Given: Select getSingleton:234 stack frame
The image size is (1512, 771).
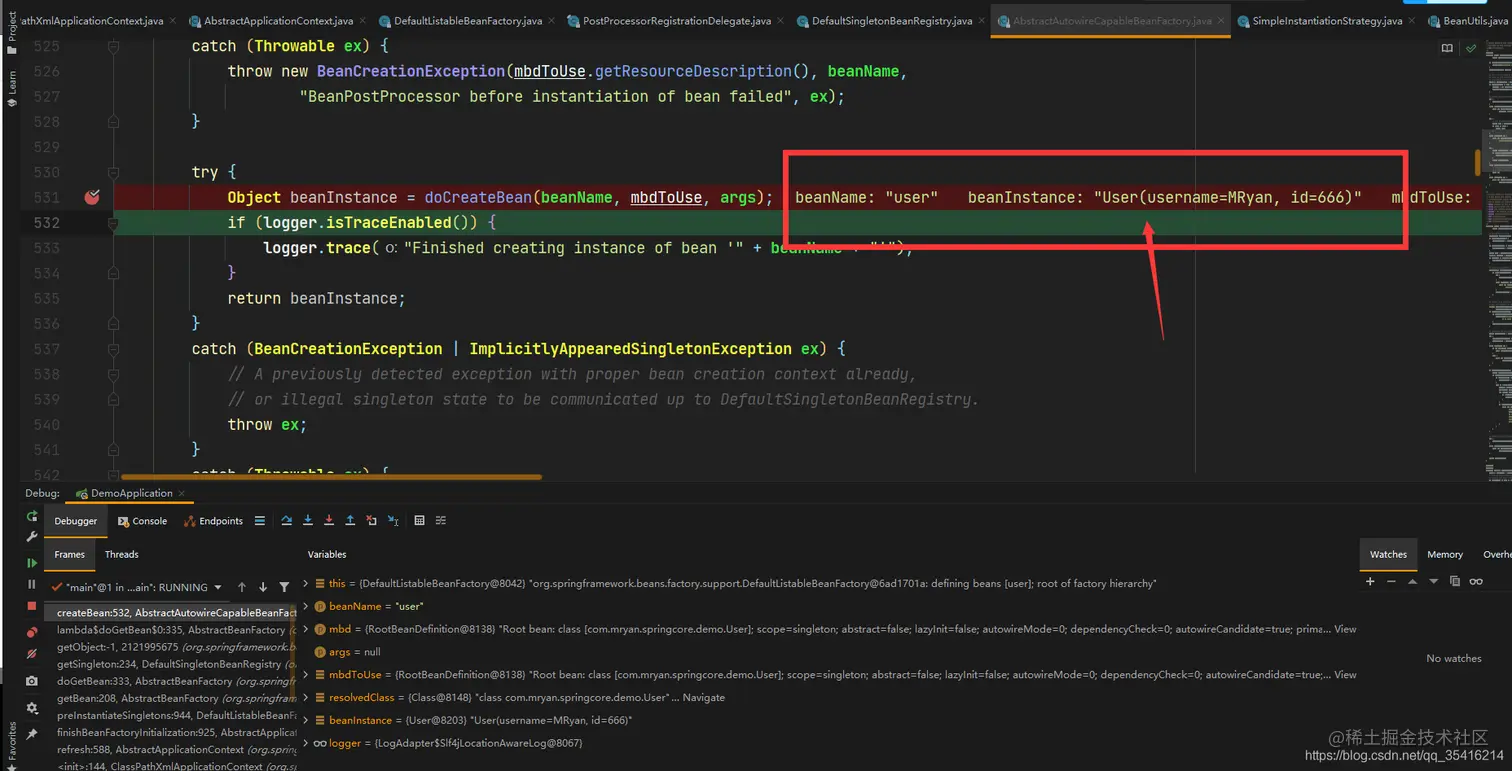Looking at the screenshot, I should pyautogui.click(x=172, y=664).
